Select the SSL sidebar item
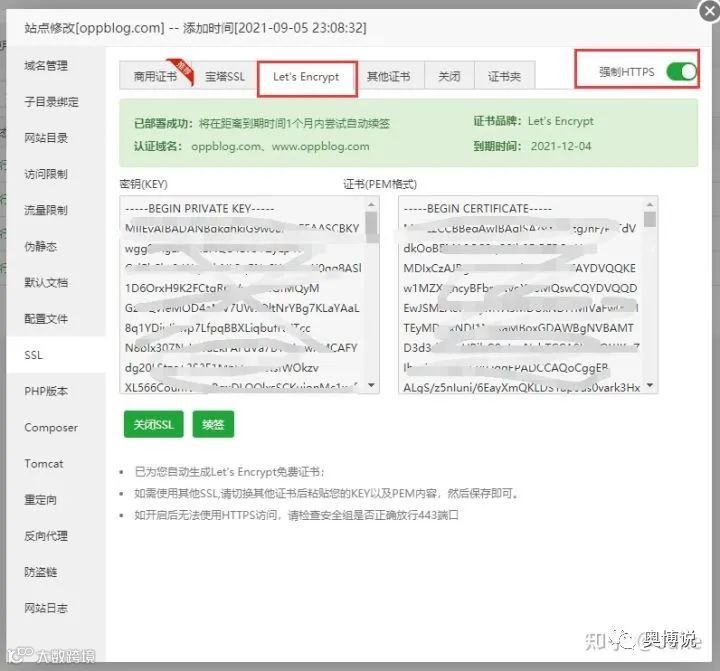This screenshot has height=671, width=720. pyautogui.click(x=56, y=355)
